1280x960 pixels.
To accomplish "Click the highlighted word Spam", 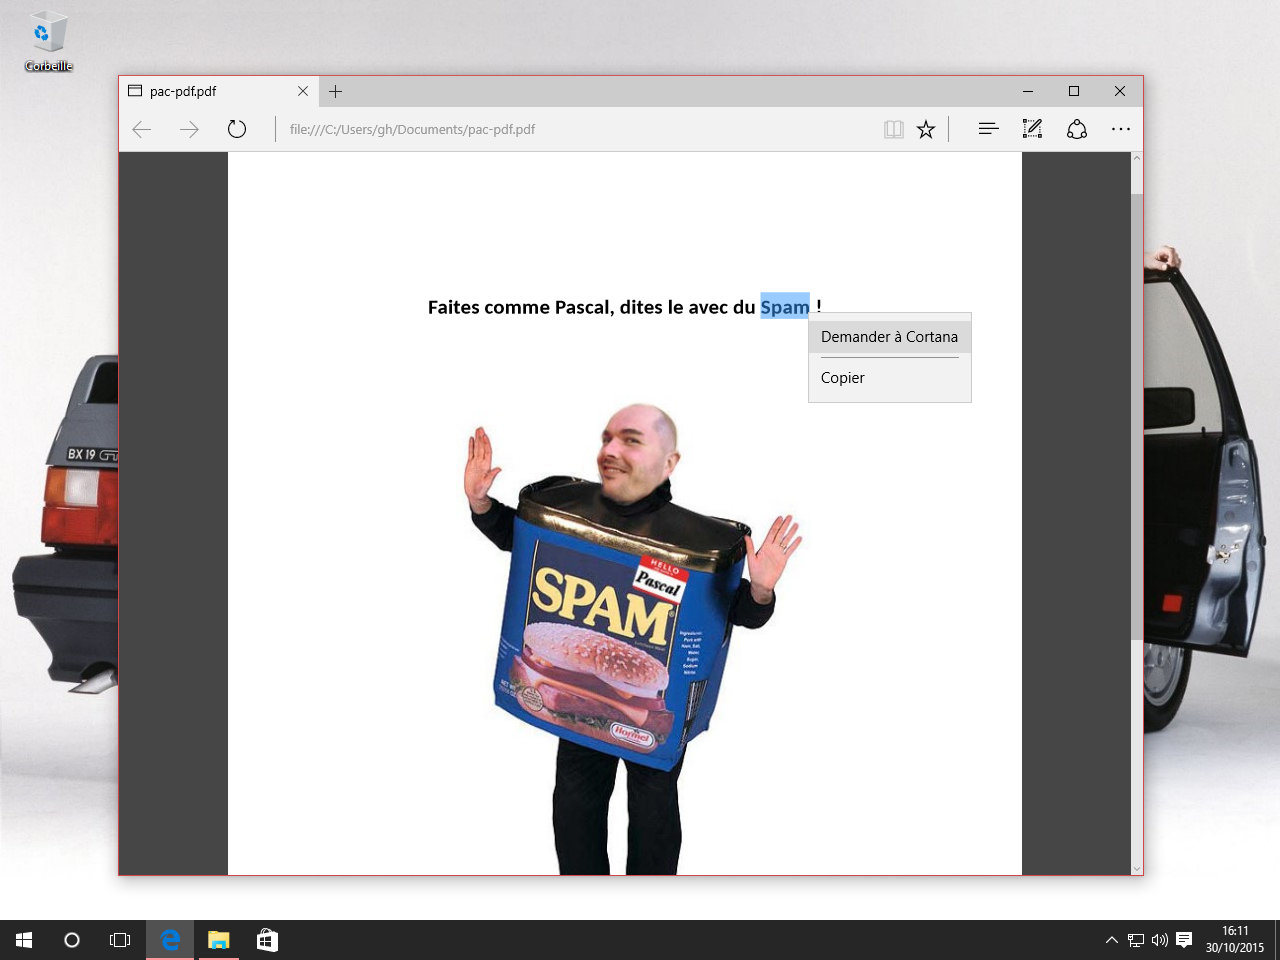I will 785,307.
